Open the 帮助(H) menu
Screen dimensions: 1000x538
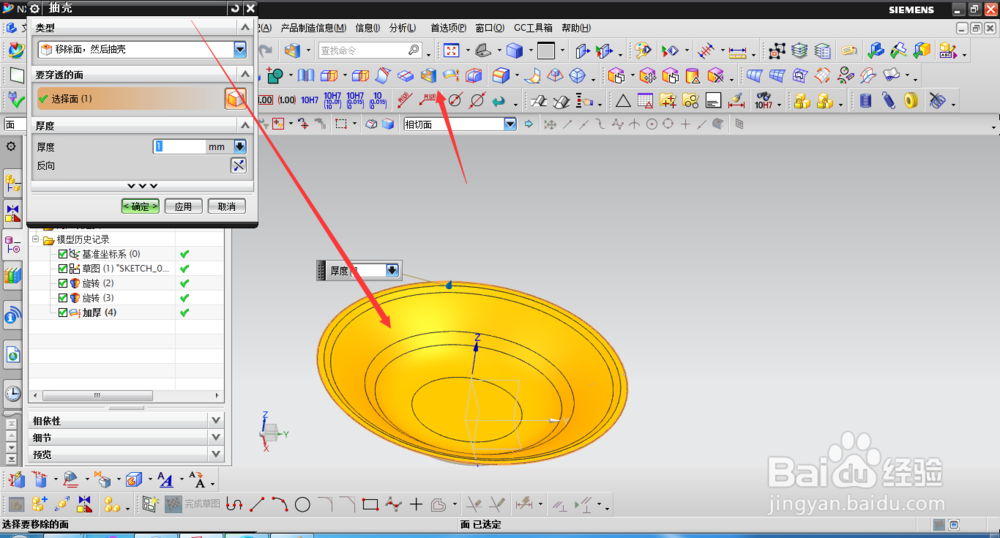(x=576, y=27)
